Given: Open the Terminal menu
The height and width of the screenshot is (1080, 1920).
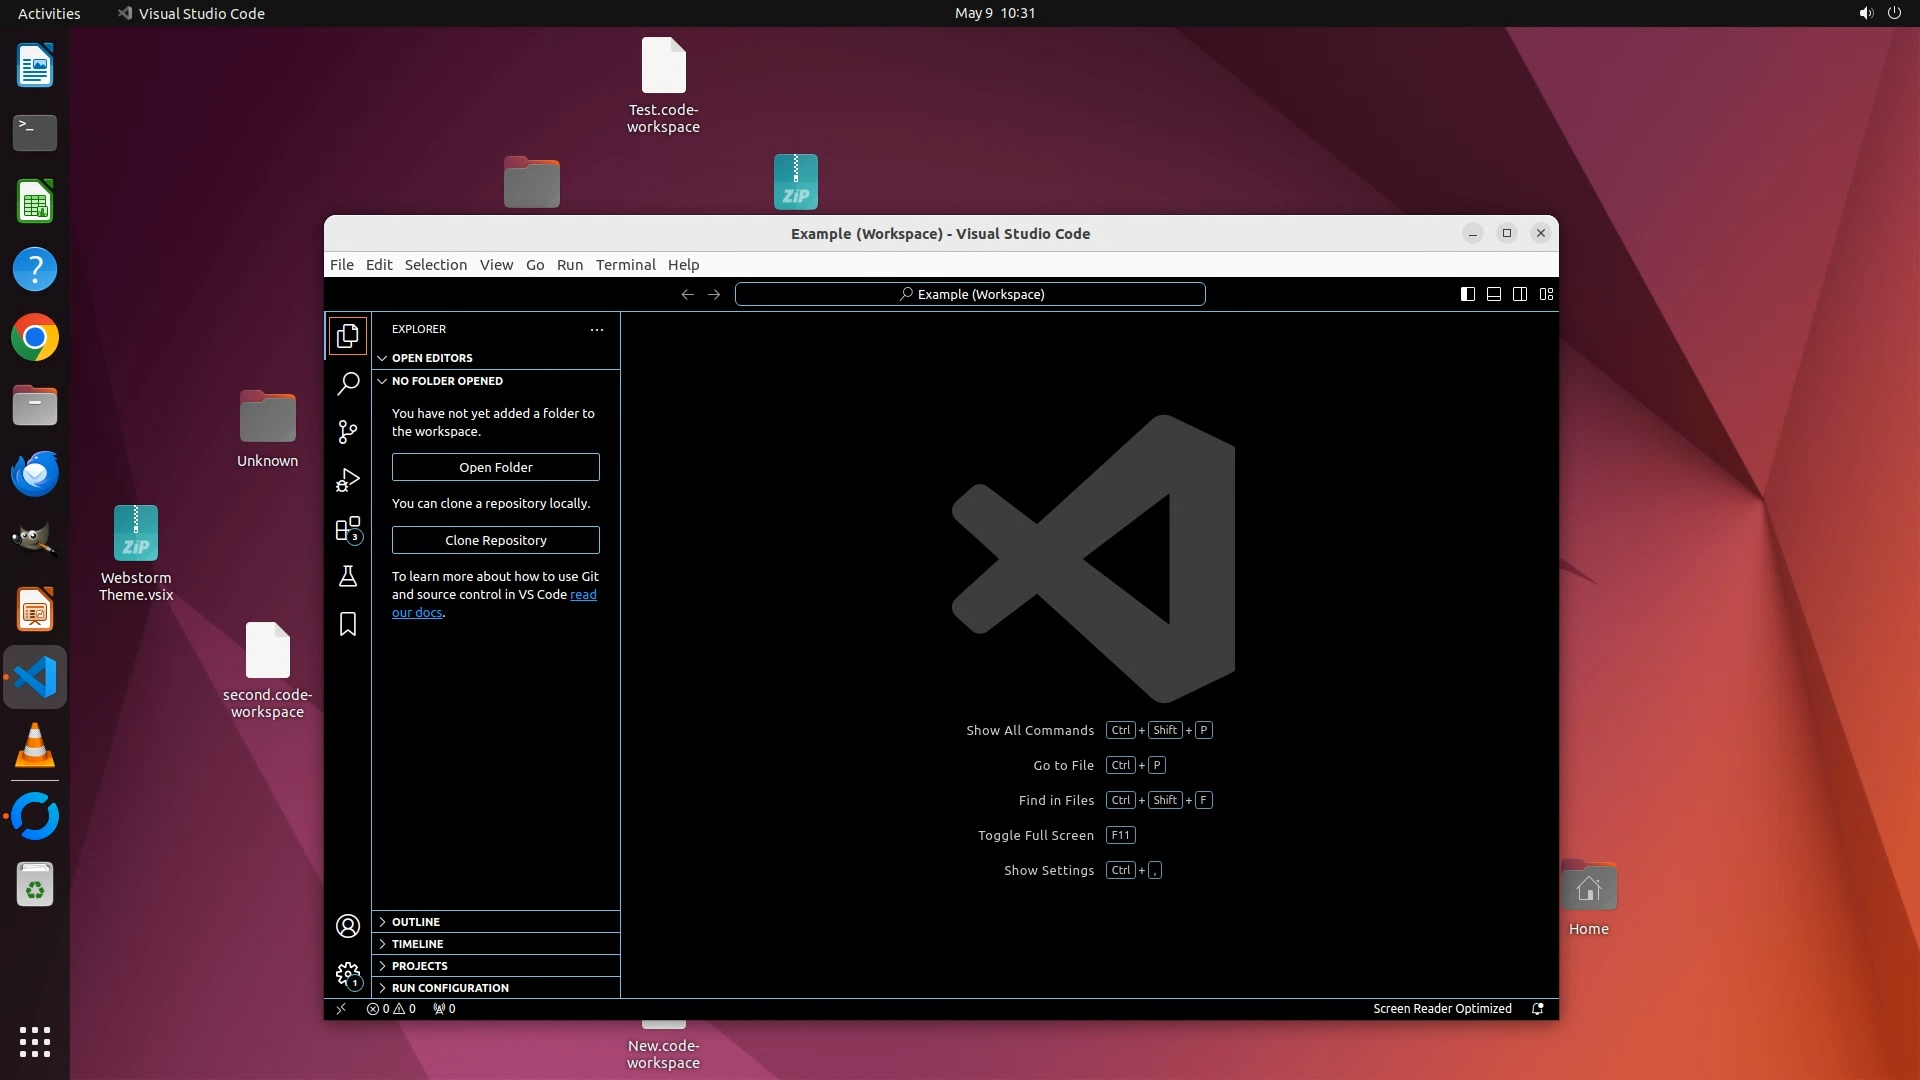Looking at the screenshot, I should 625,265.
